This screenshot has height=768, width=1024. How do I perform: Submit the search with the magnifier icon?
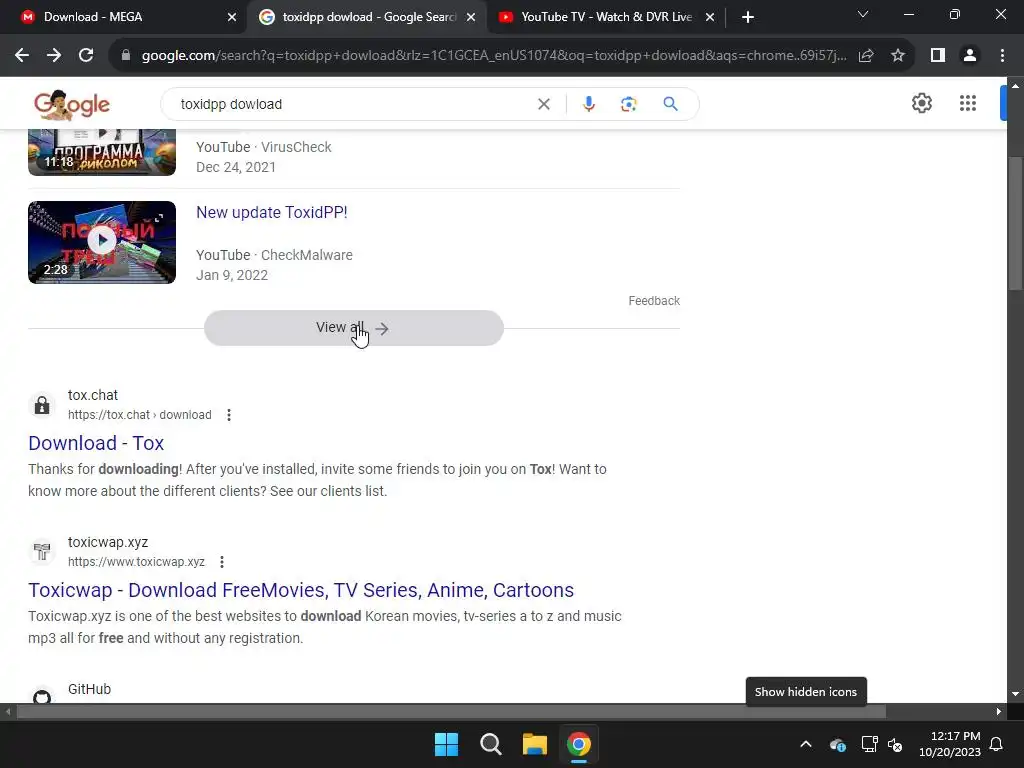tap(670, 104)
